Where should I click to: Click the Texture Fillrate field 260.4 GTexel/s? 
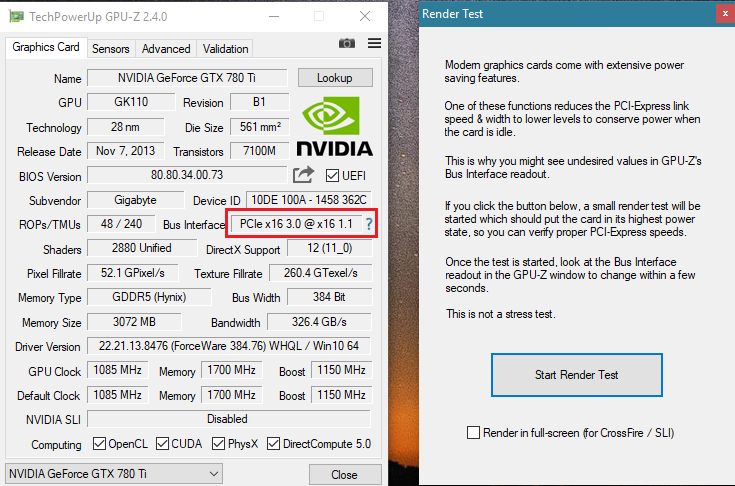[321, 273]
